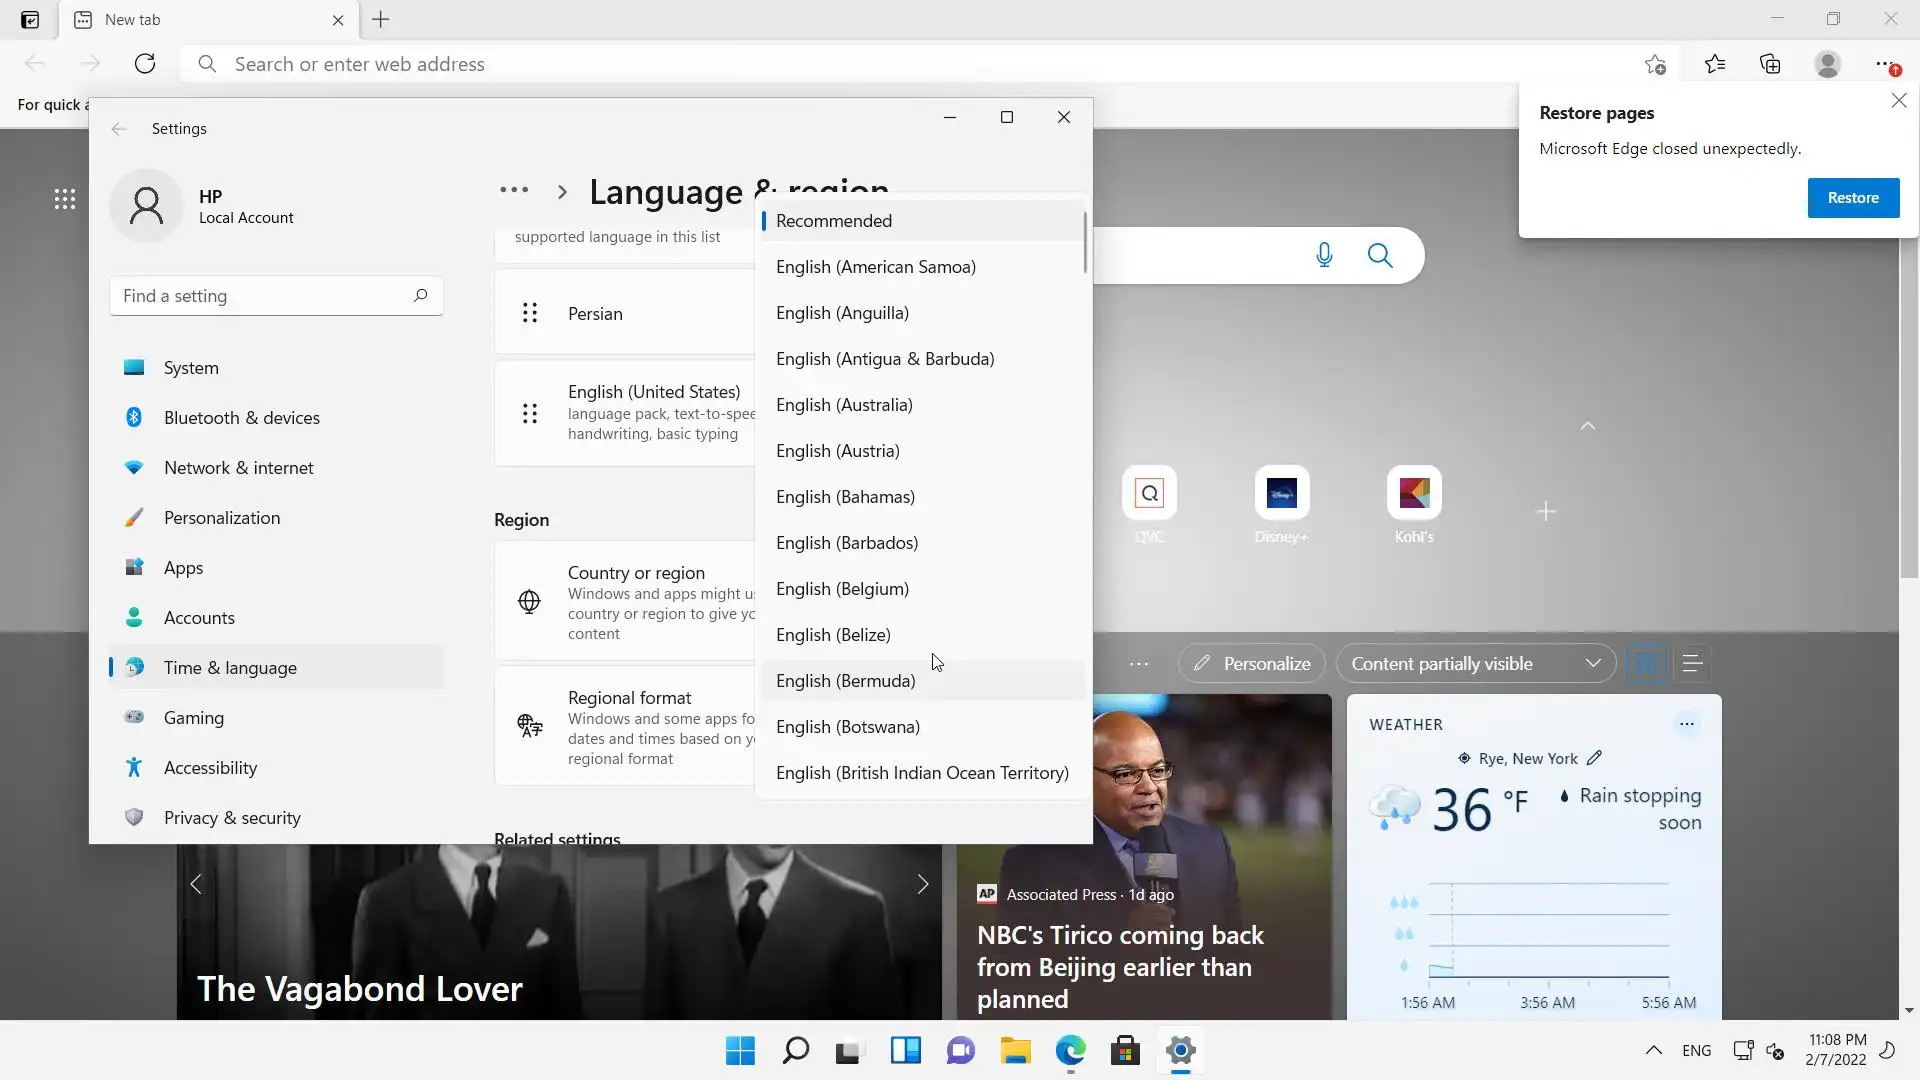
Task: Click the blue magnifier search icon
Action: click(1380, 255)
